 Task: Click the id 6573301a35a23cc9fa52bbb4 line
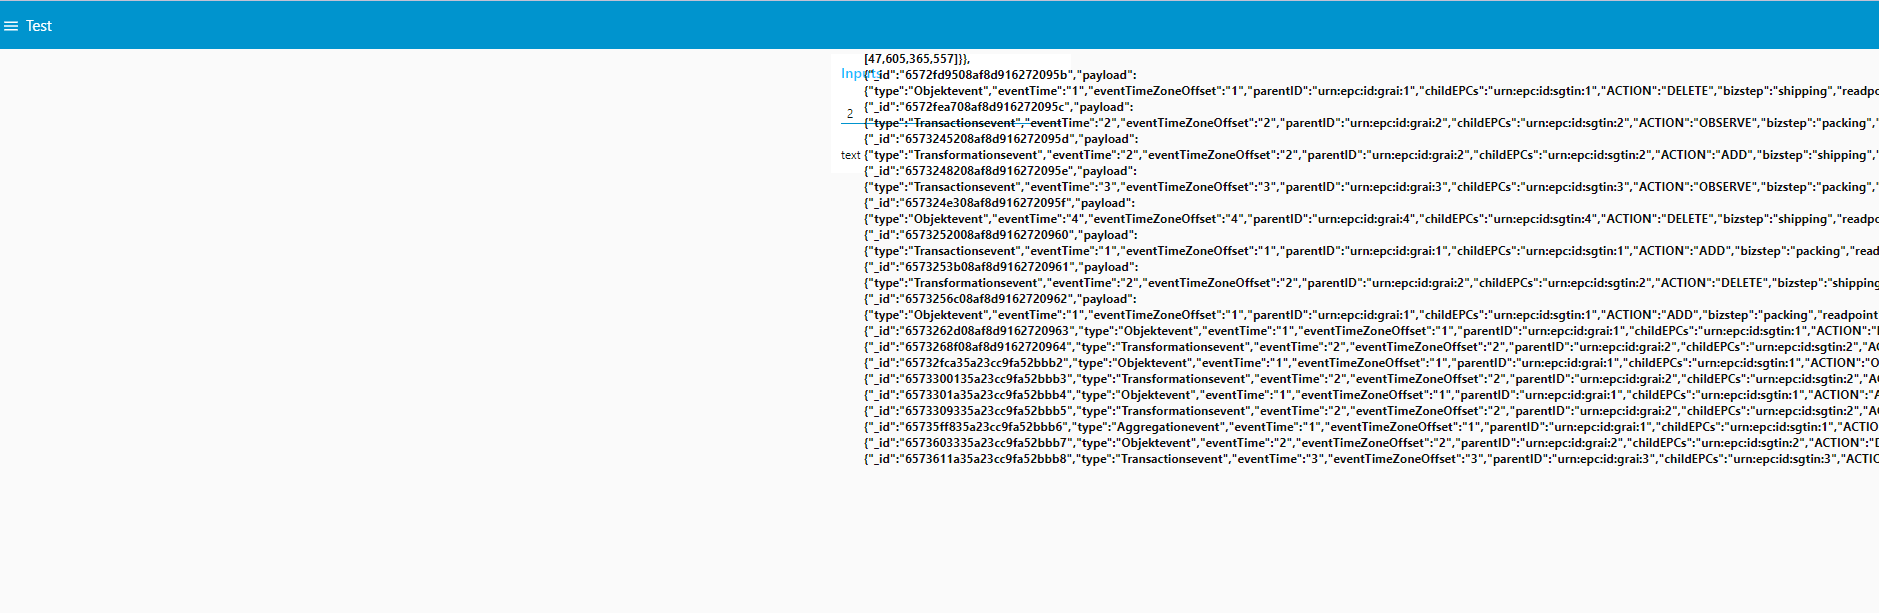[x=1371, y=395]
